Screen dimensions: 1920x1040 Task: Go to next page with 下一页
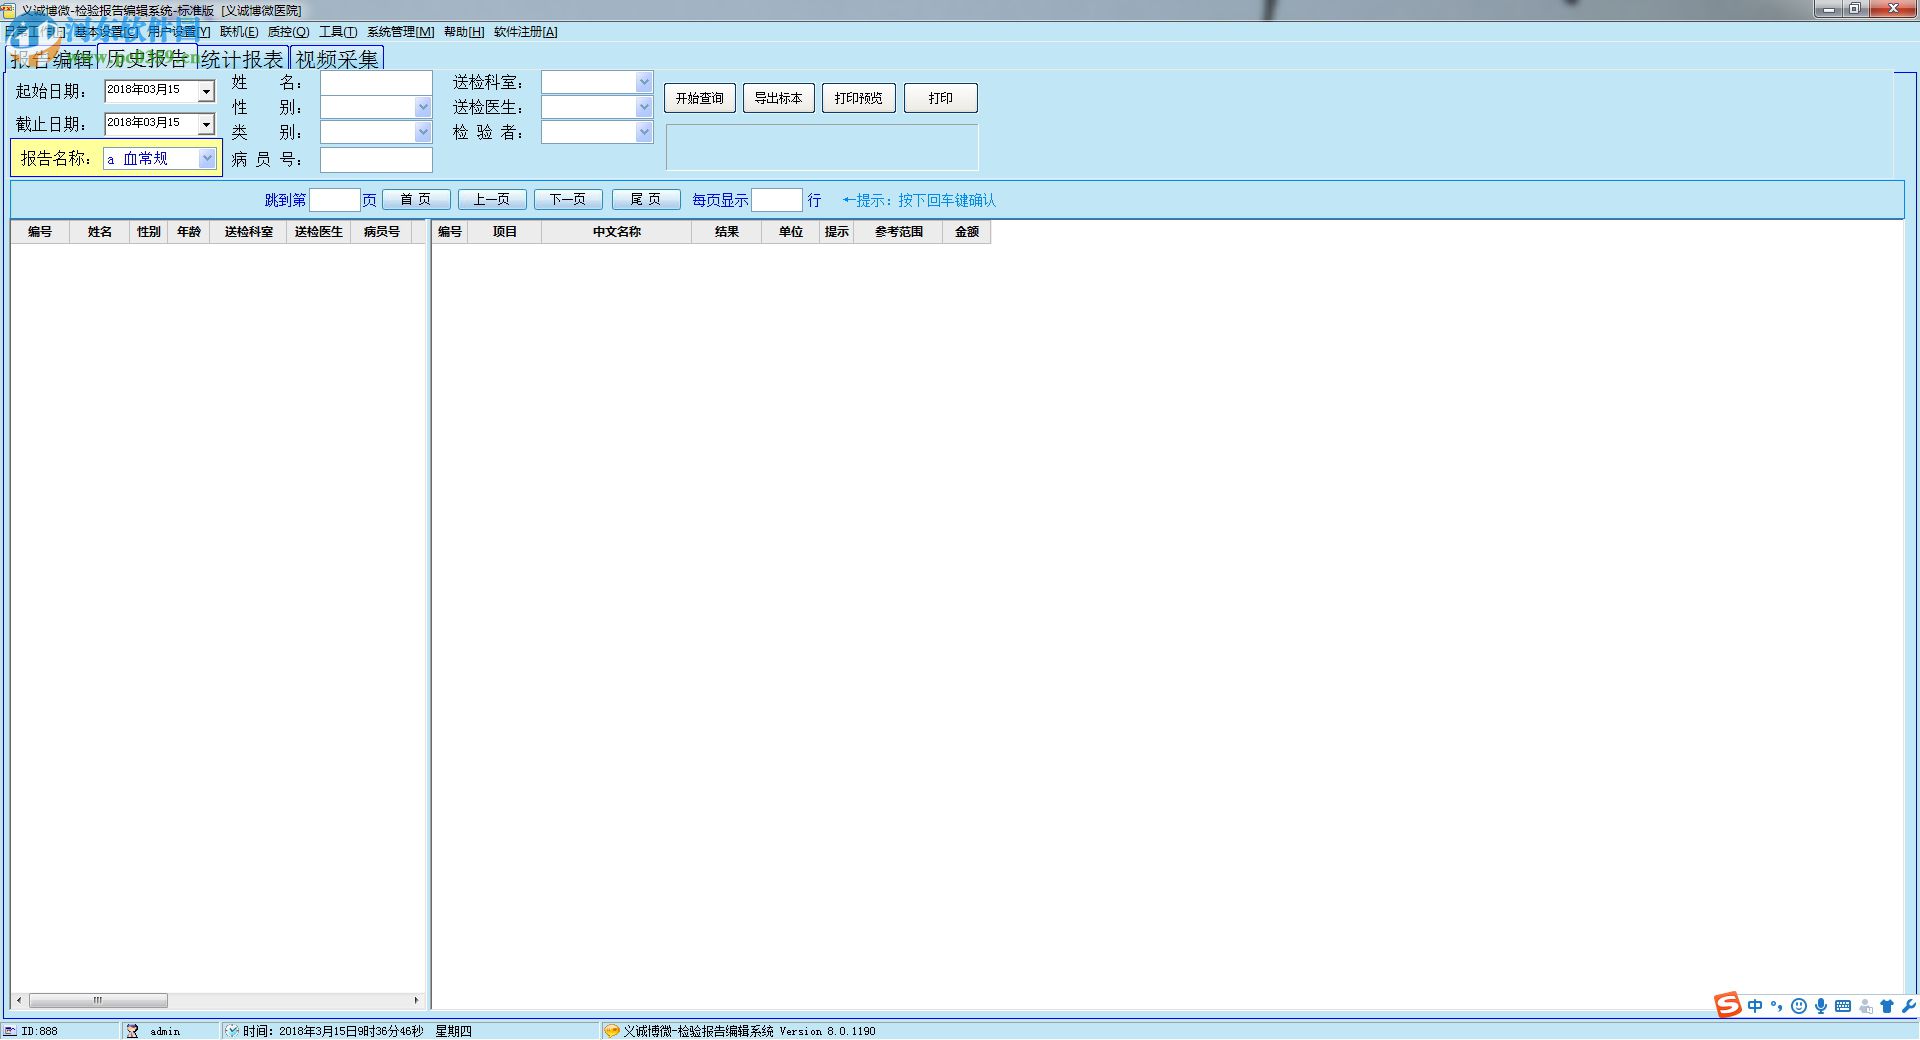568,200
